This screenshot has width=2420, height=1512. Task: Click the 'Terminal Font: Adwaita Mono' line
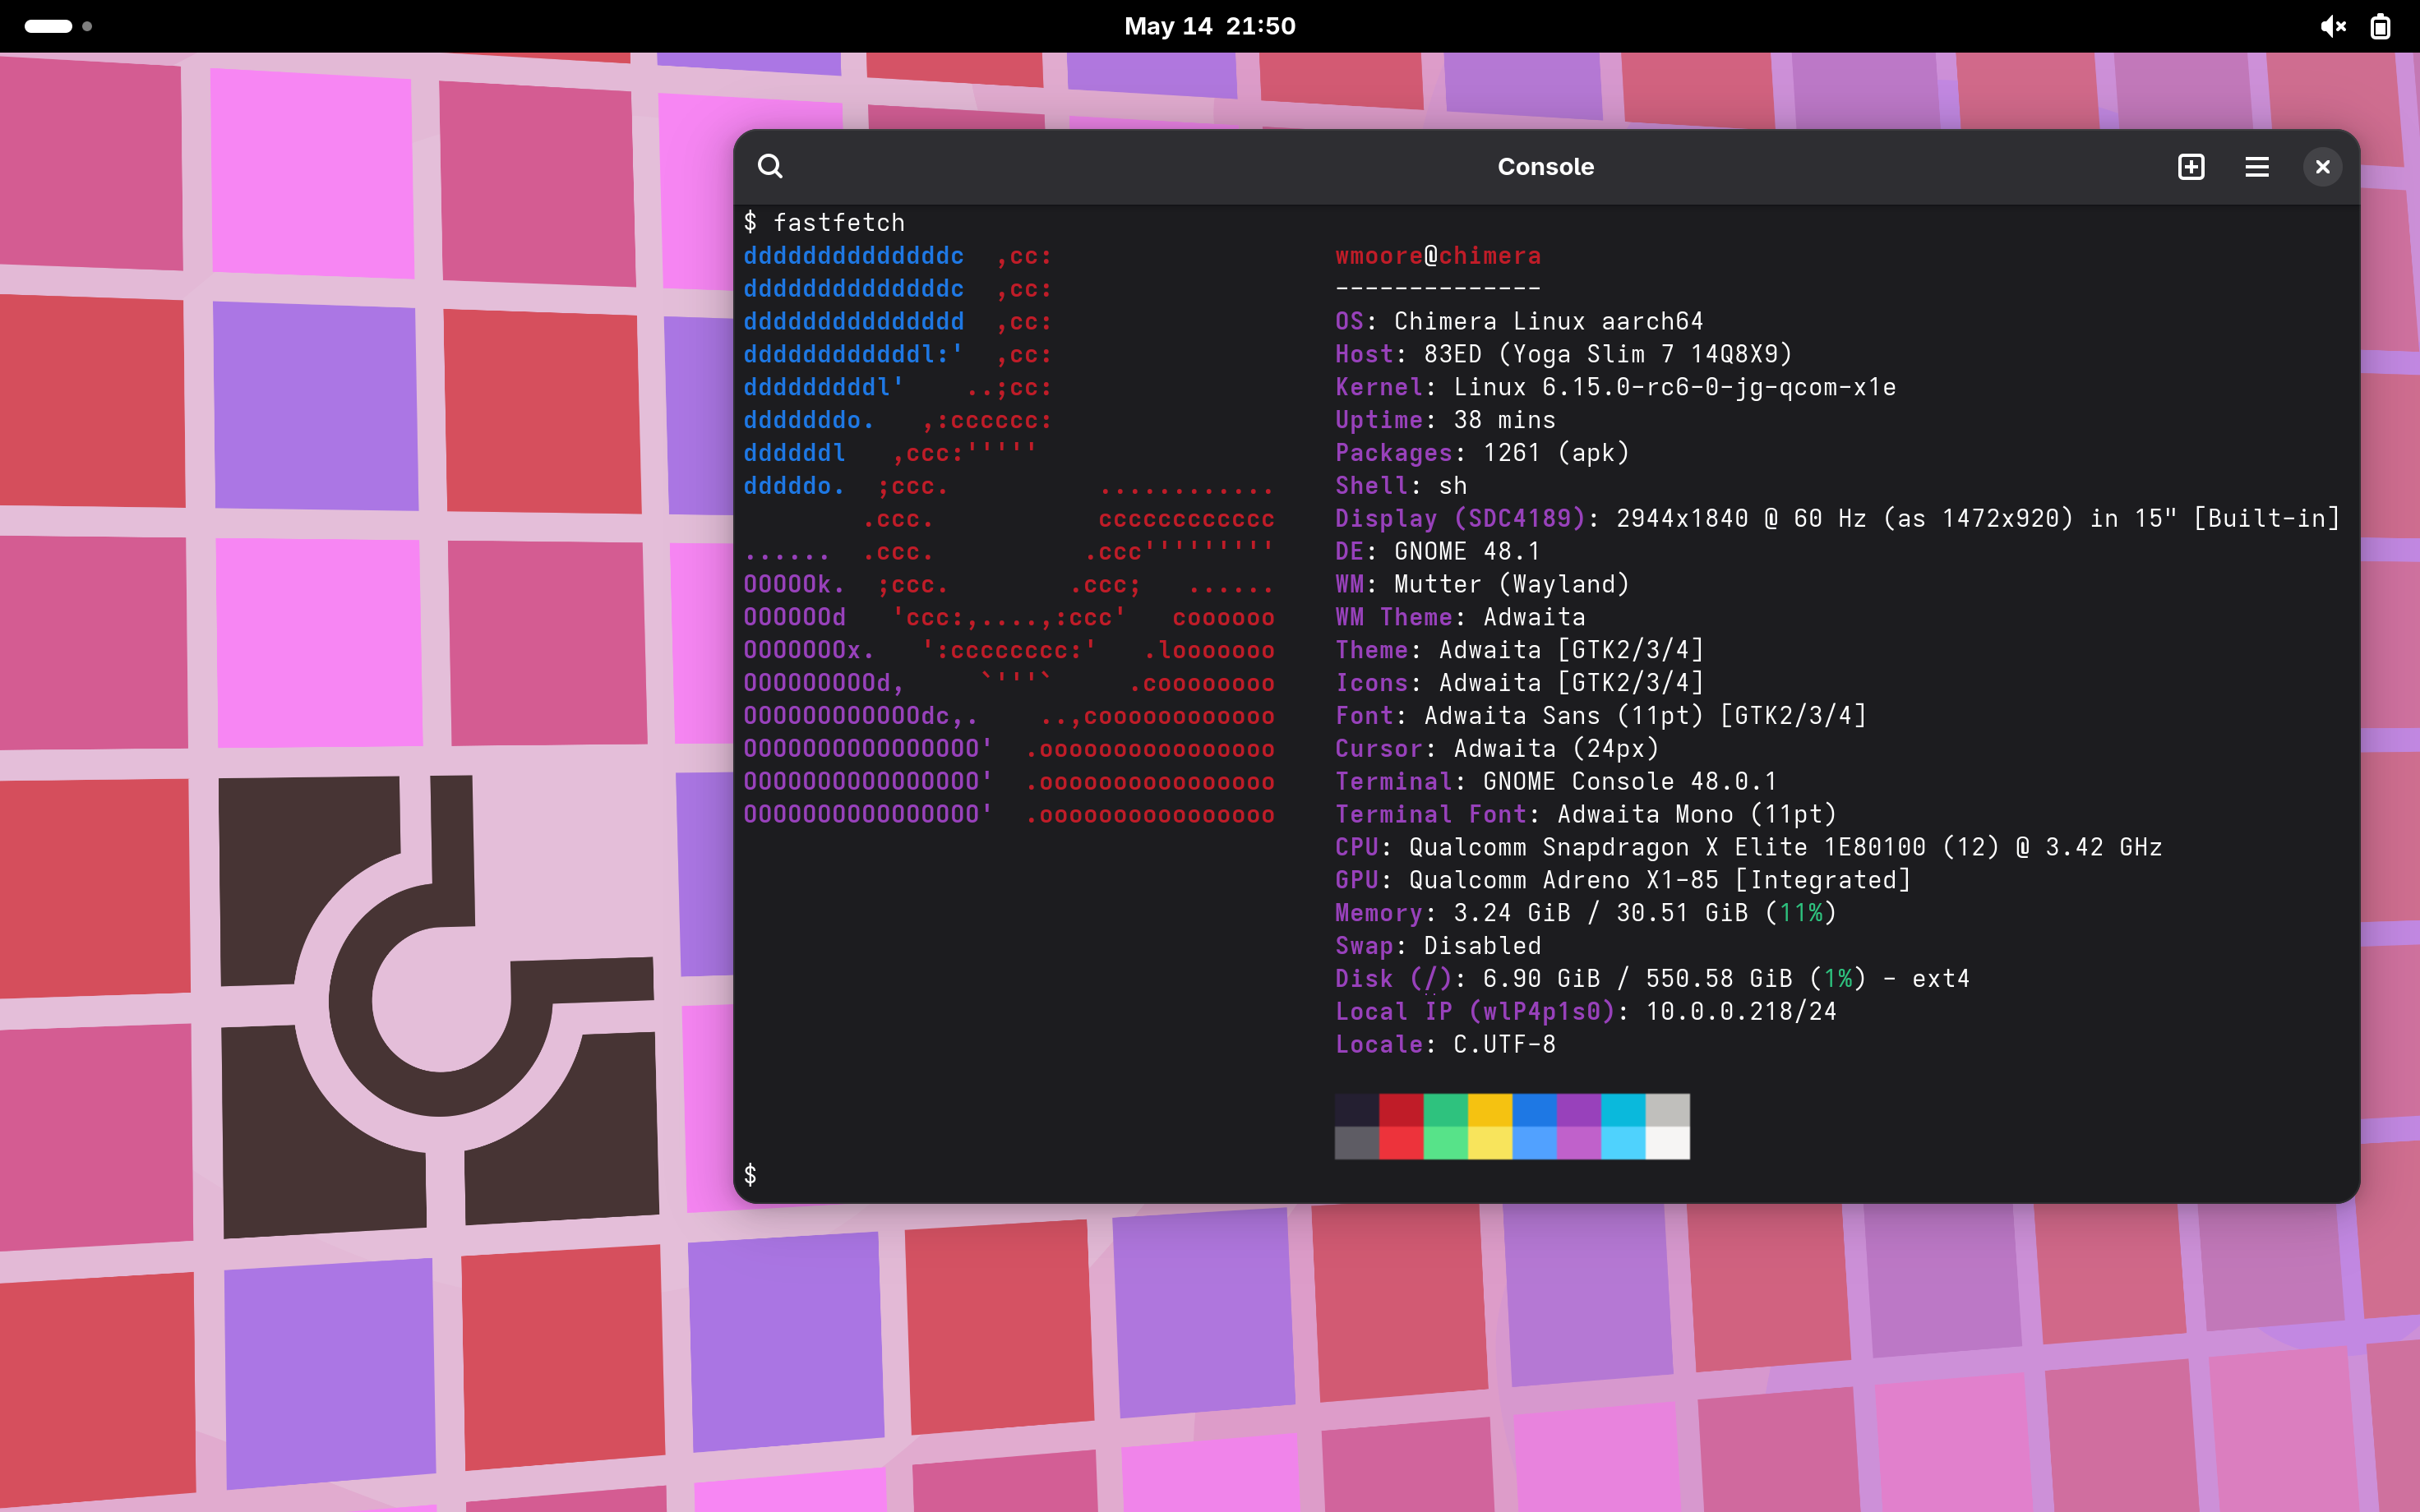tap(1586, 814)
